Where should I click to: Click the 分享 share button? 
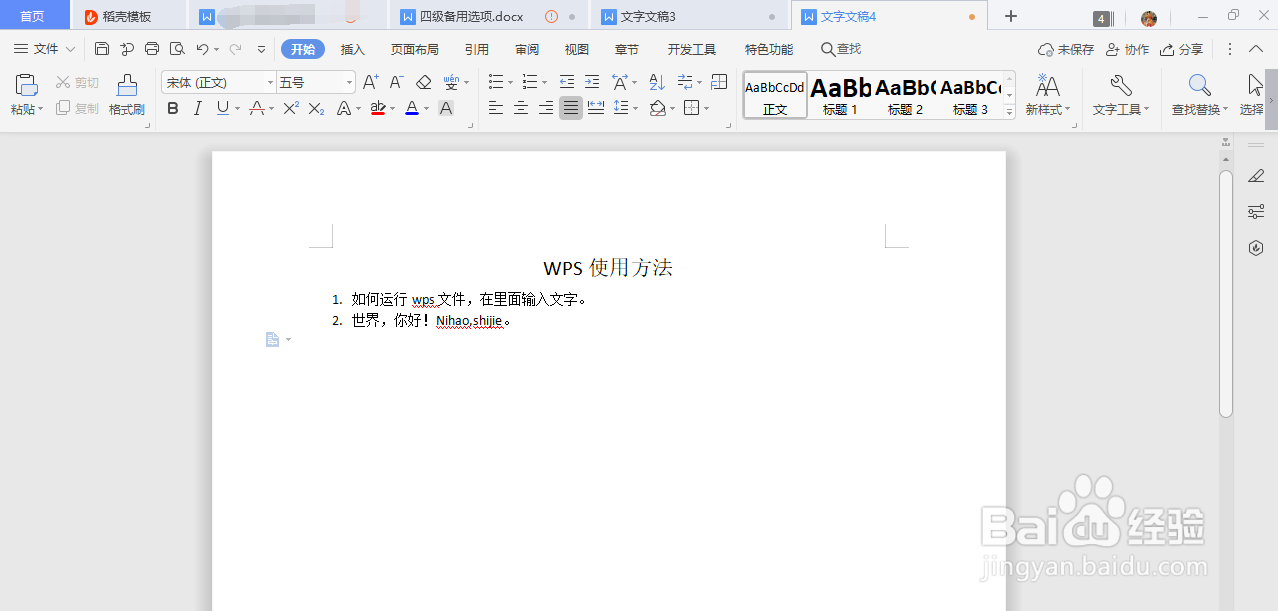[1182, 49]
